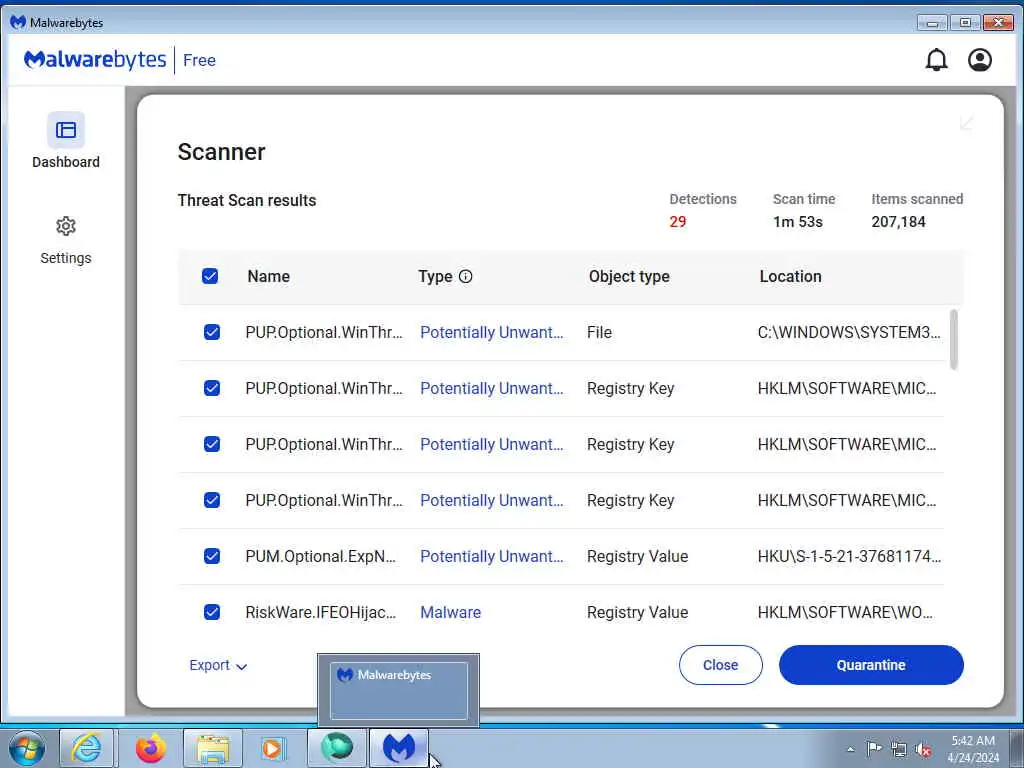This screenshot has height=768, width=1024.
Task: Click the results list scrollbar
Action: tap(953, 340)
